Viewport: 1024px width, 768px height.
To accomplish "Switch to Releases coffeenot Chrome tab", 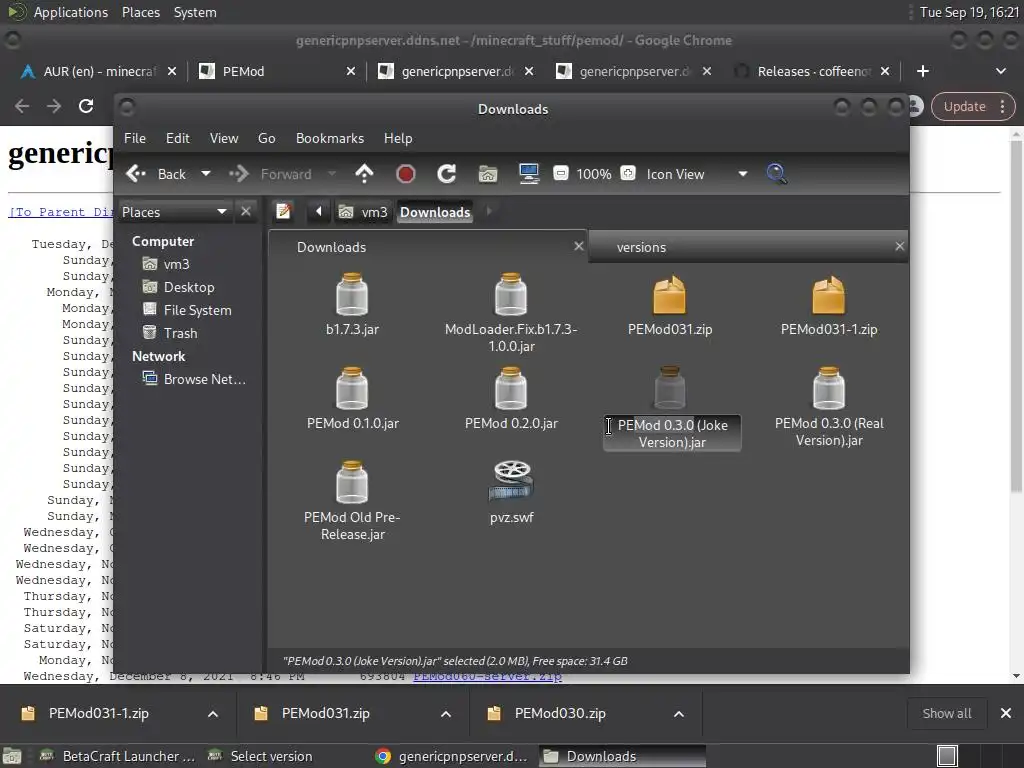I will tap(813, 71).
